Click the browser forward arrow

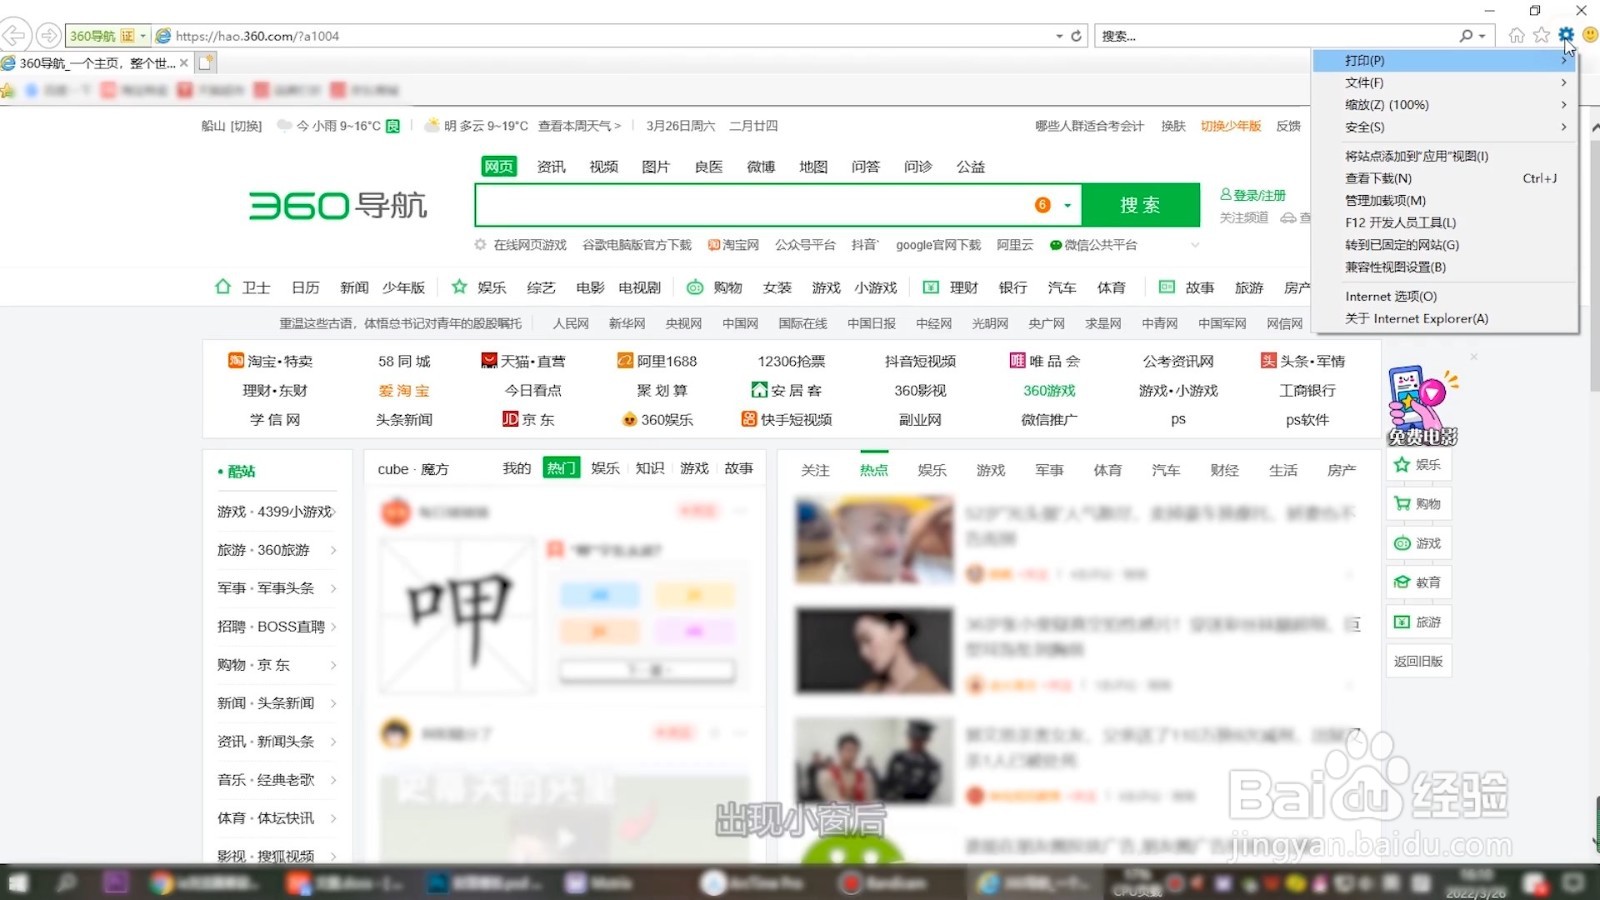pyautogui.click(x=47, y=36)
